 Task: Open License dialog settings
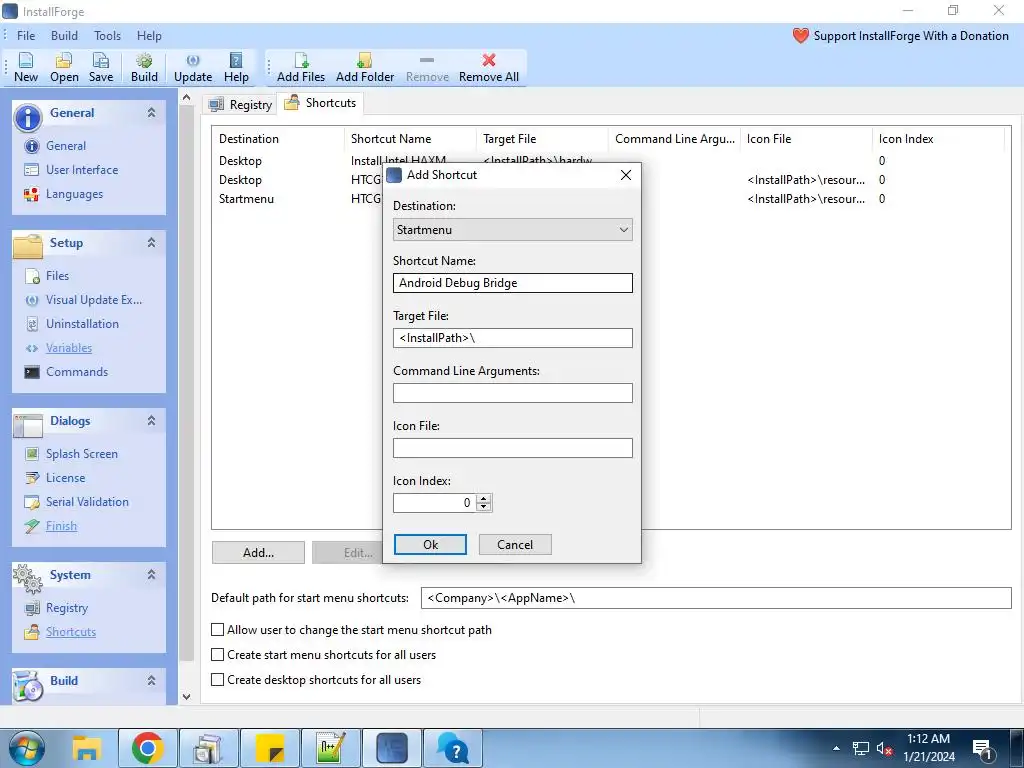click(x=65, y=478)
